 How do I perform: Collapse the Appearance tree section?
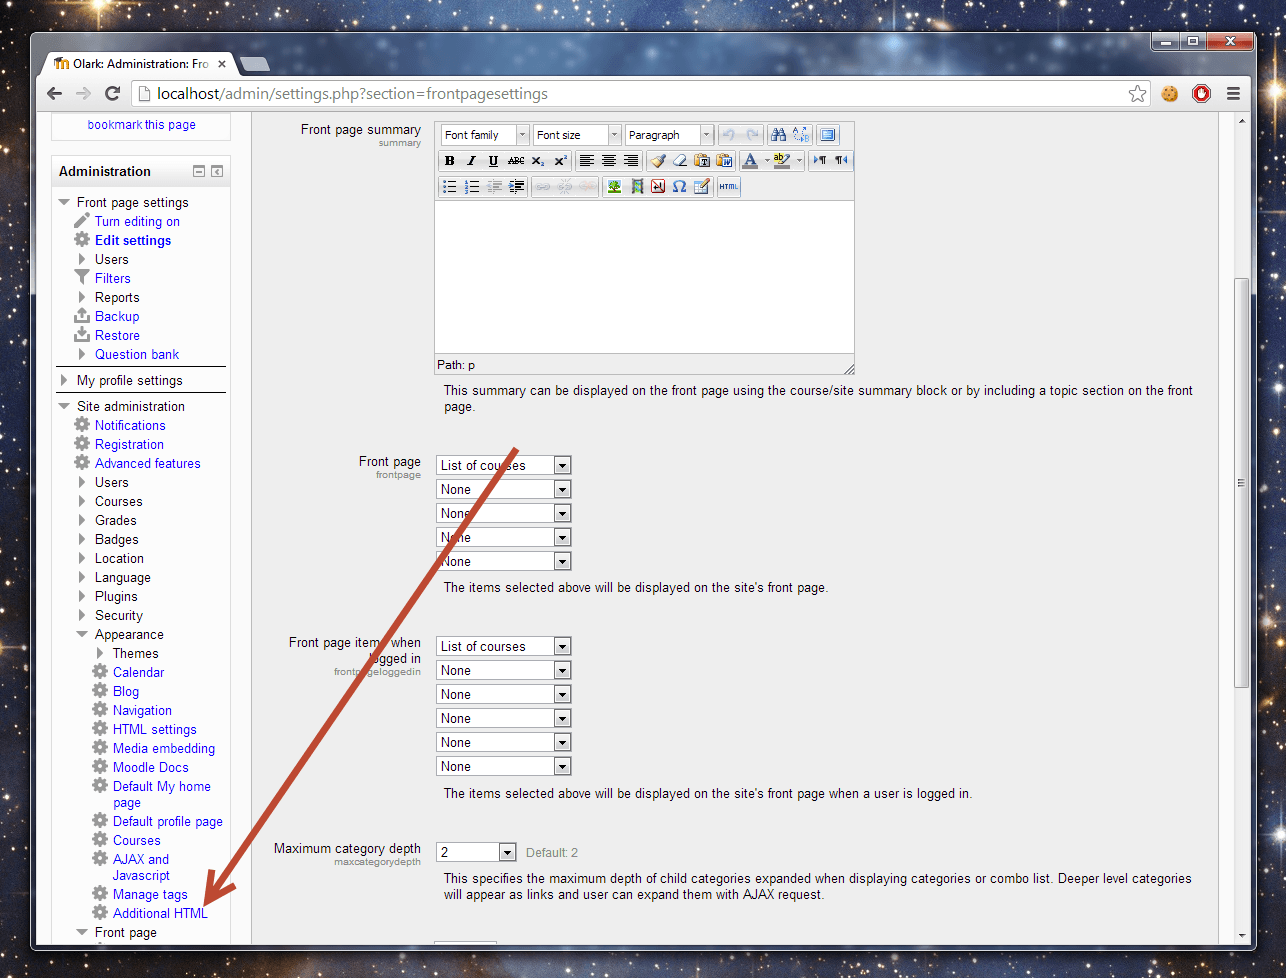coord(83,634)
